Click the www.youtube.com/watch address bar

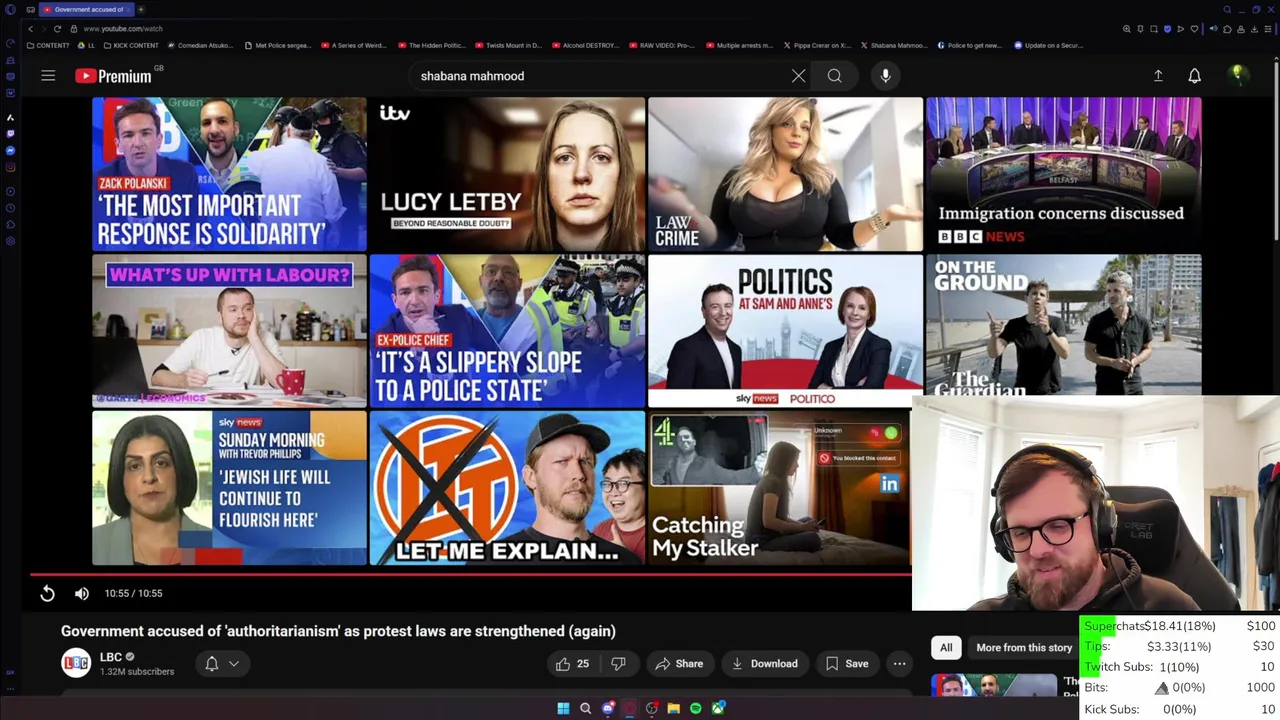coord(123,29)
